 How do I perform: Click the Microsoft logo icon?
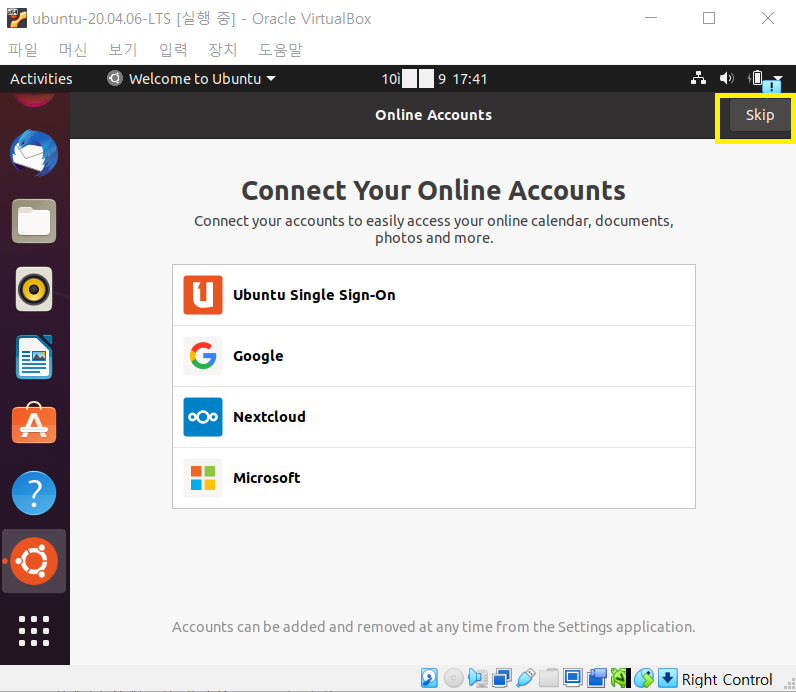pyautogui.click(x=203, y=478)
